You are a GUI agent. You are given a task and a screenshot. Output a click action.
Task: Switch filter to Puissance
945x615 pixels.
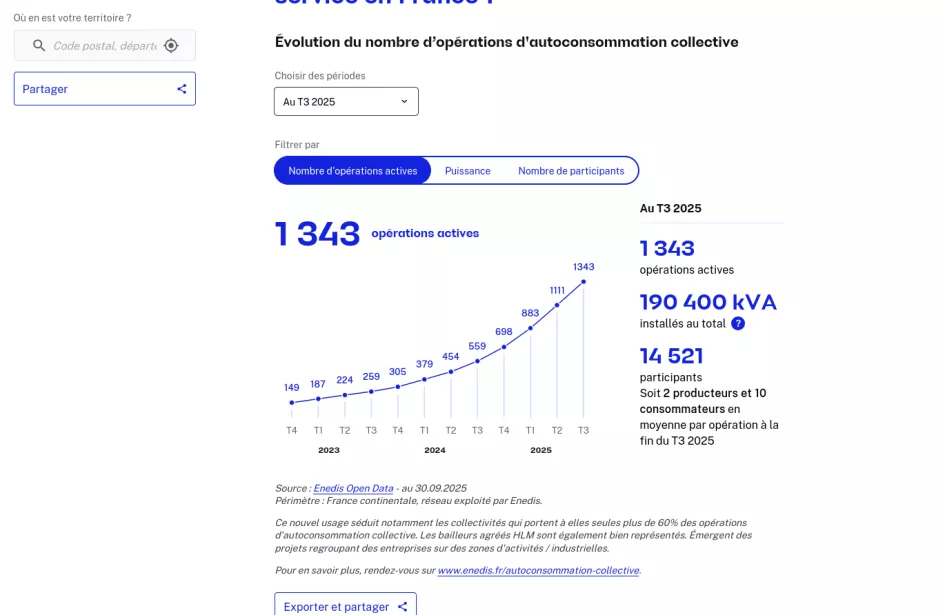pyautogui.click(x=467, y=171)
